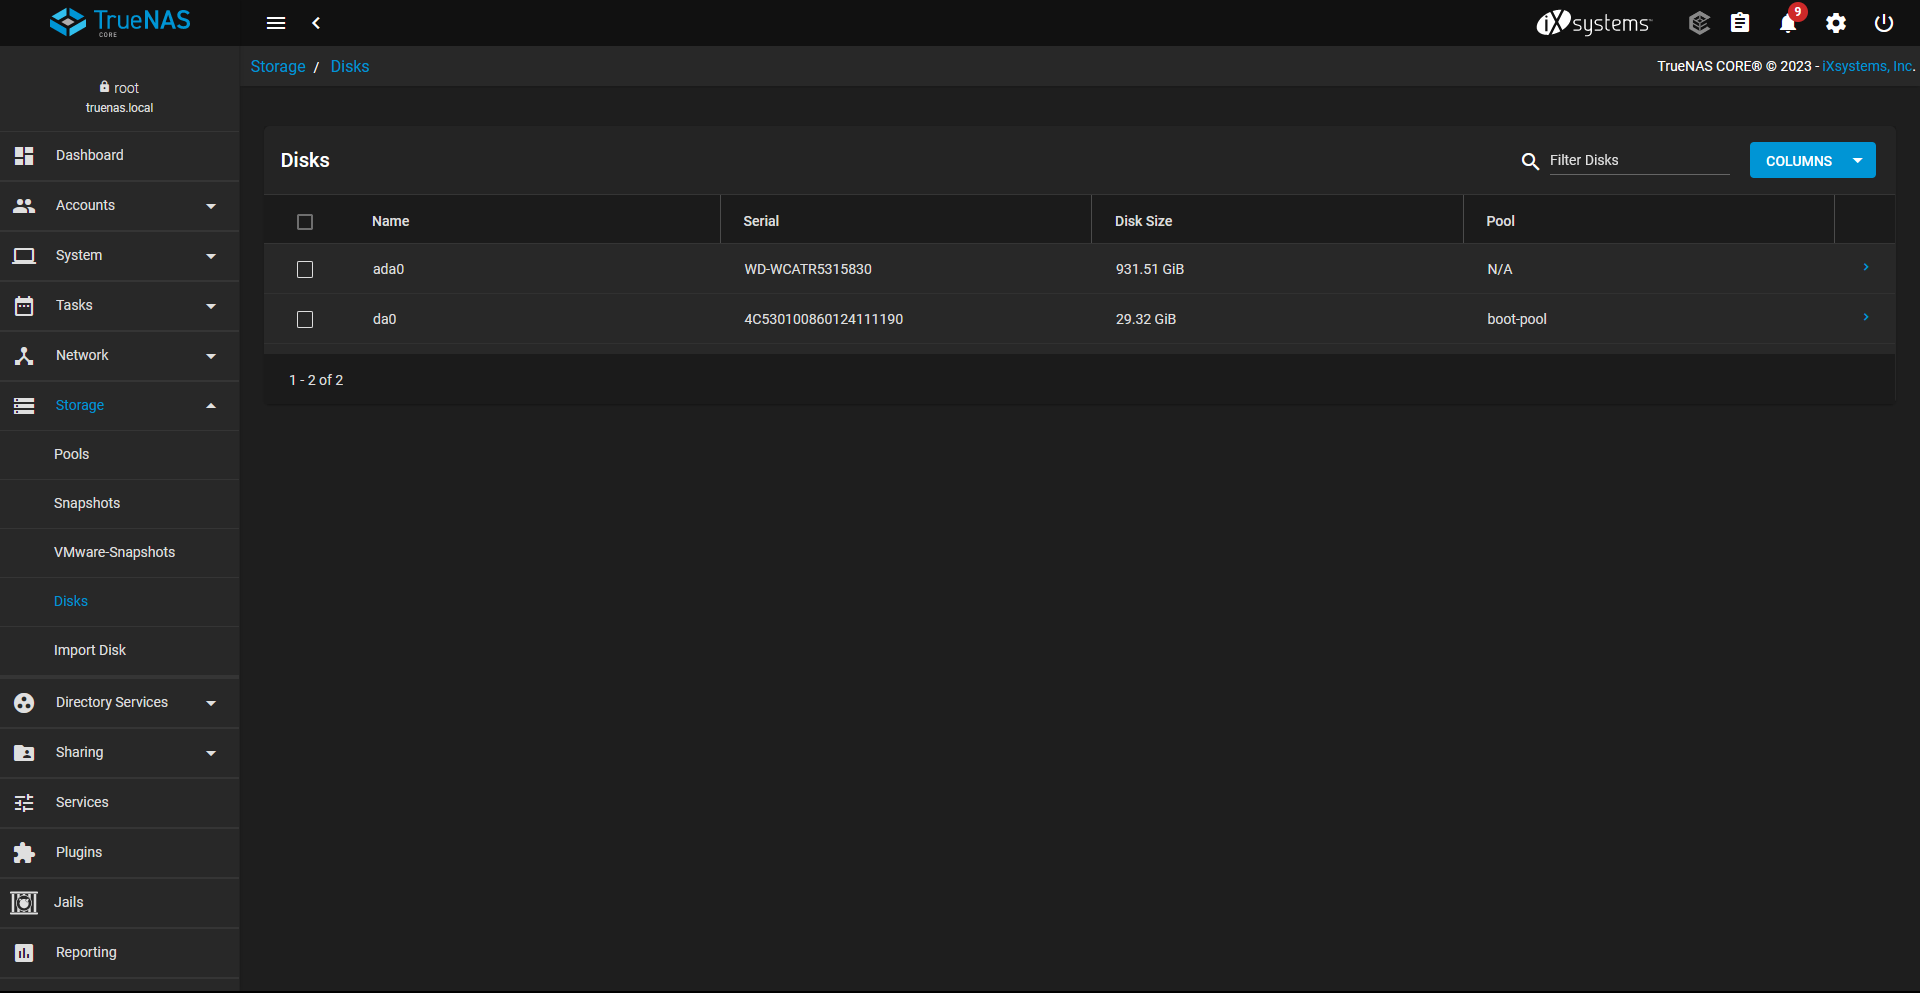Viewport: 1920px width, 993px height.
Task: Click the TrueNAS logo
Action: pyautogui.click(x=120, y=22)
